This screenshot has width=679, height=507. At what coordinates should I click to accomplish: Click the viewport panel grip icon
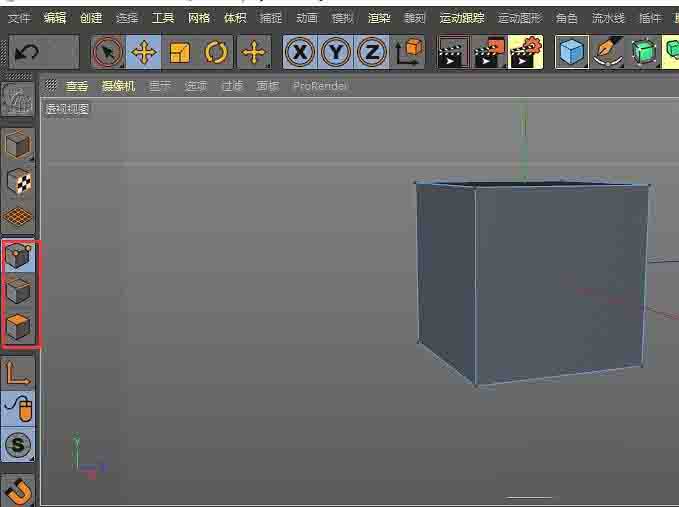pos(51,85)
